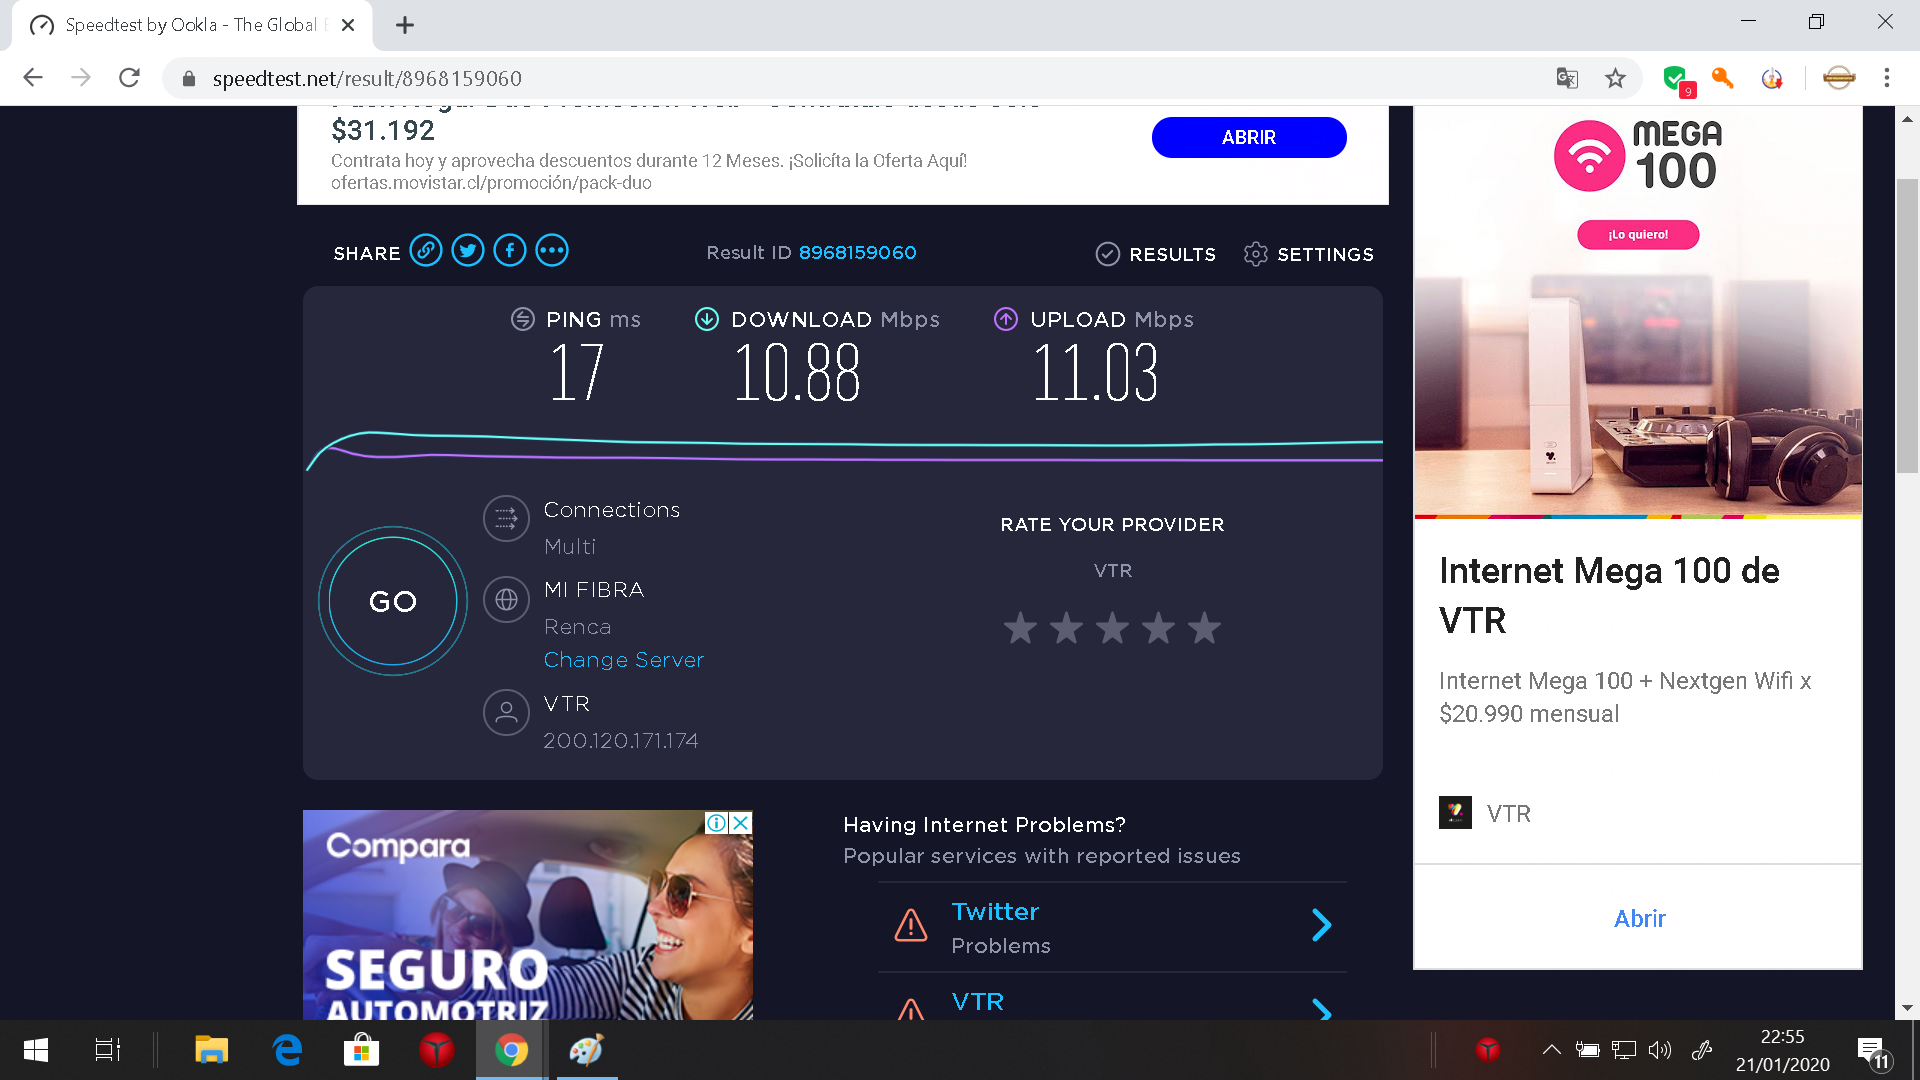The image size is (1920, 1080).
Task: Open the VTR reported issues link
Action: click(978, 1002)
